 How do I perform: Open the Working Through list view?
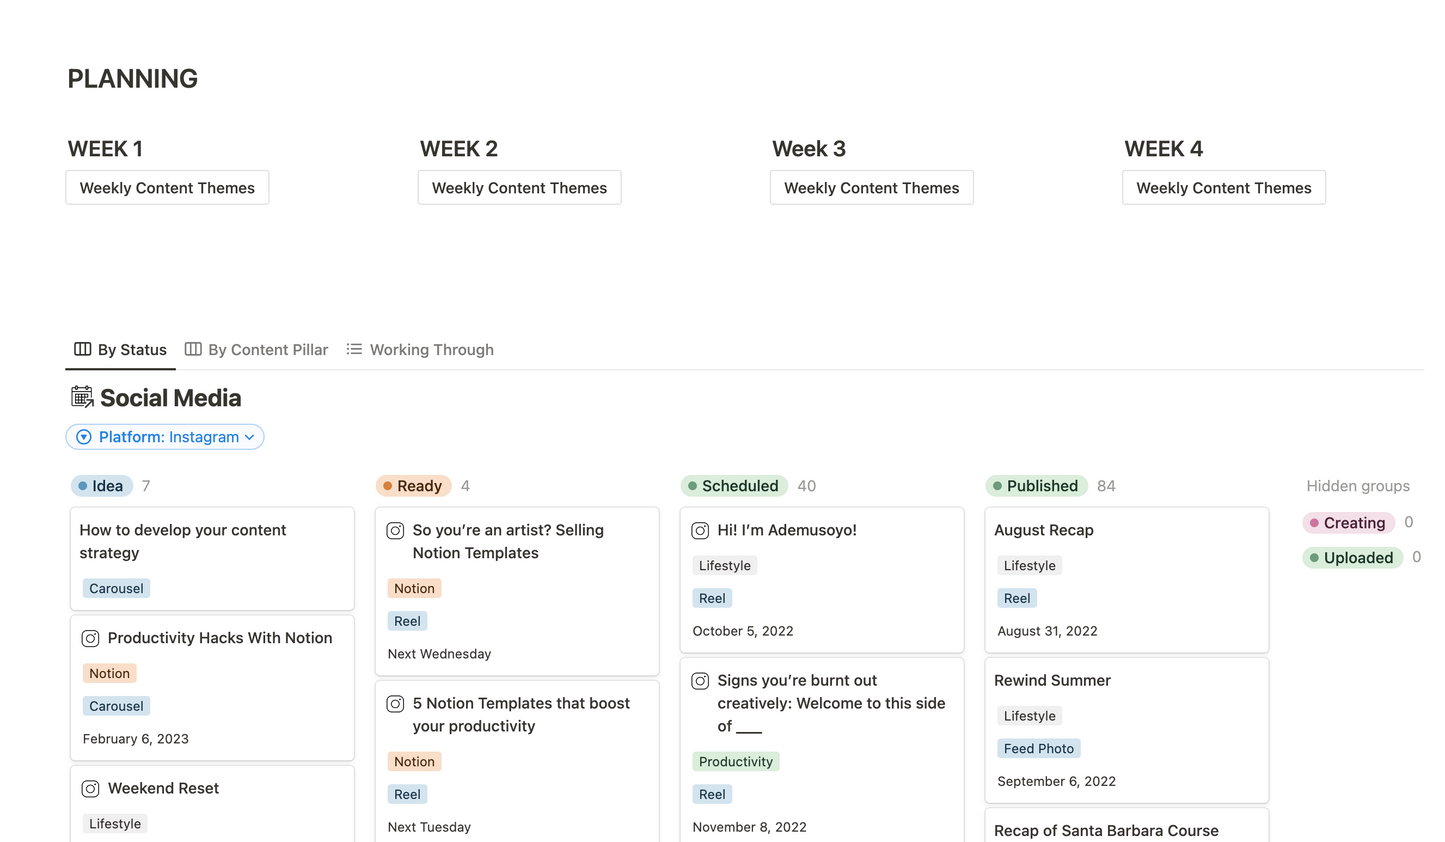coord(420,349)
